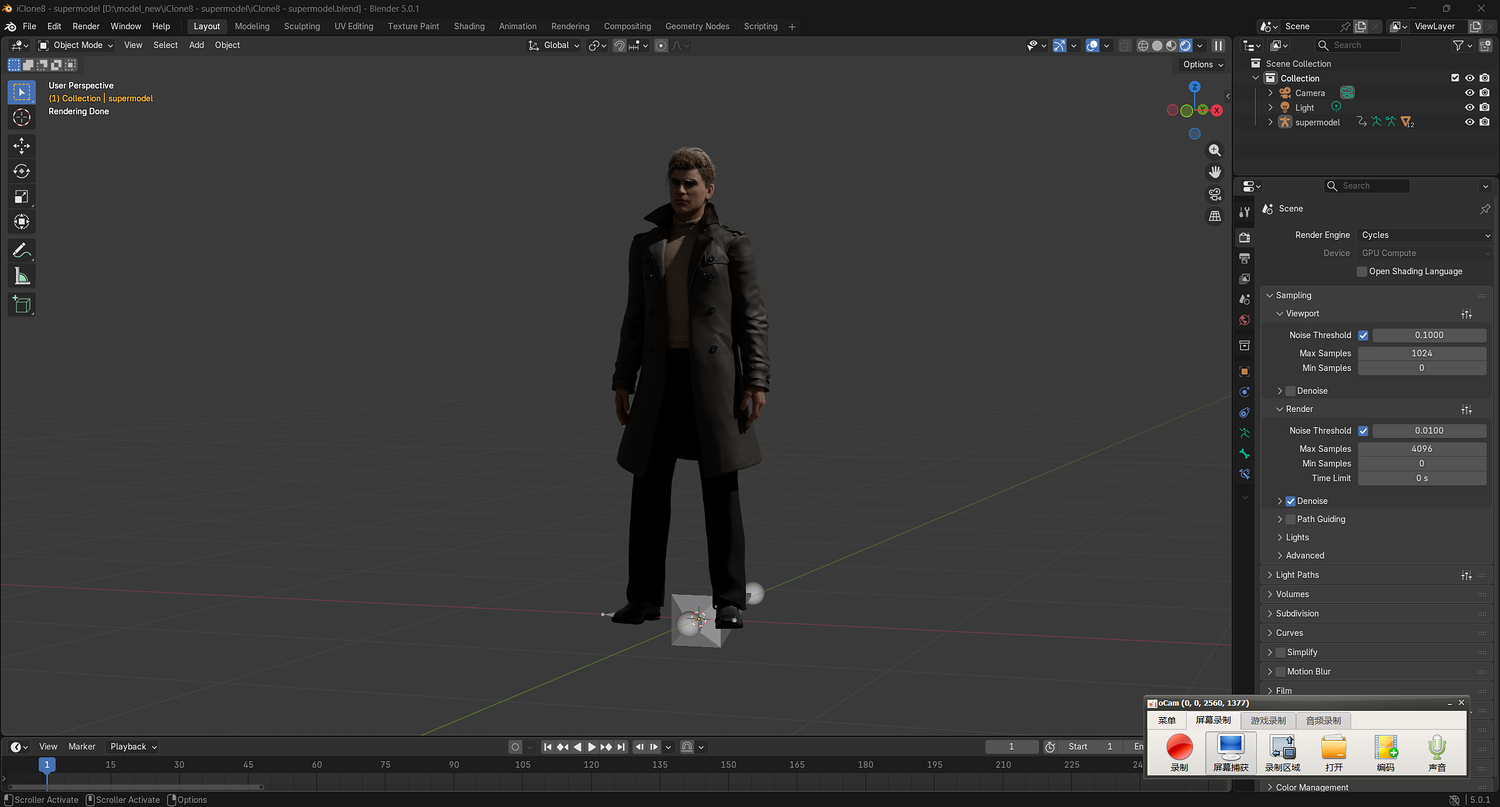The height and width of the screenshot is (807, 1500).
Task: Select the Add Cube tool
Action: [x=22, y=304]
